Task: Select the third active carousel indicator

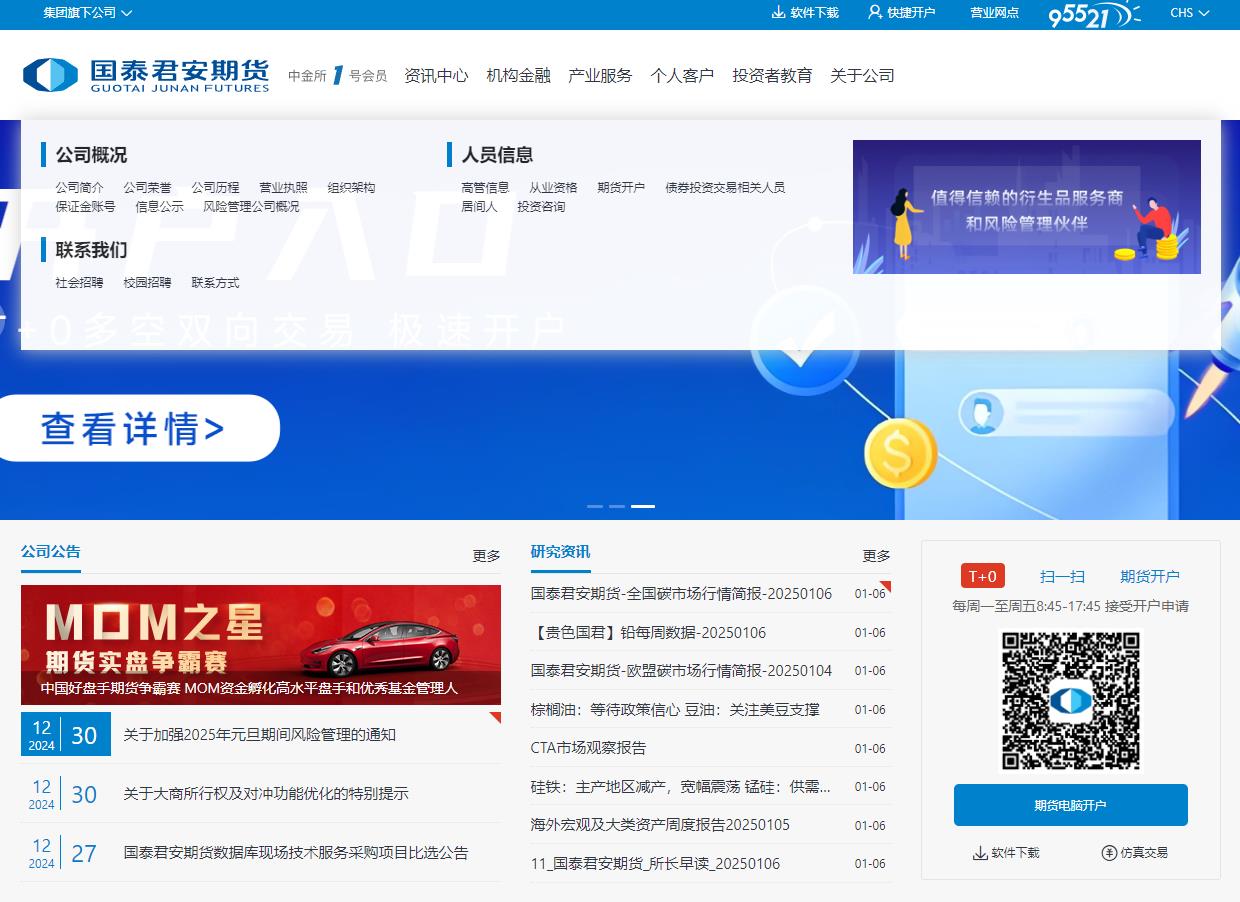Action: [x=643, y=506]
